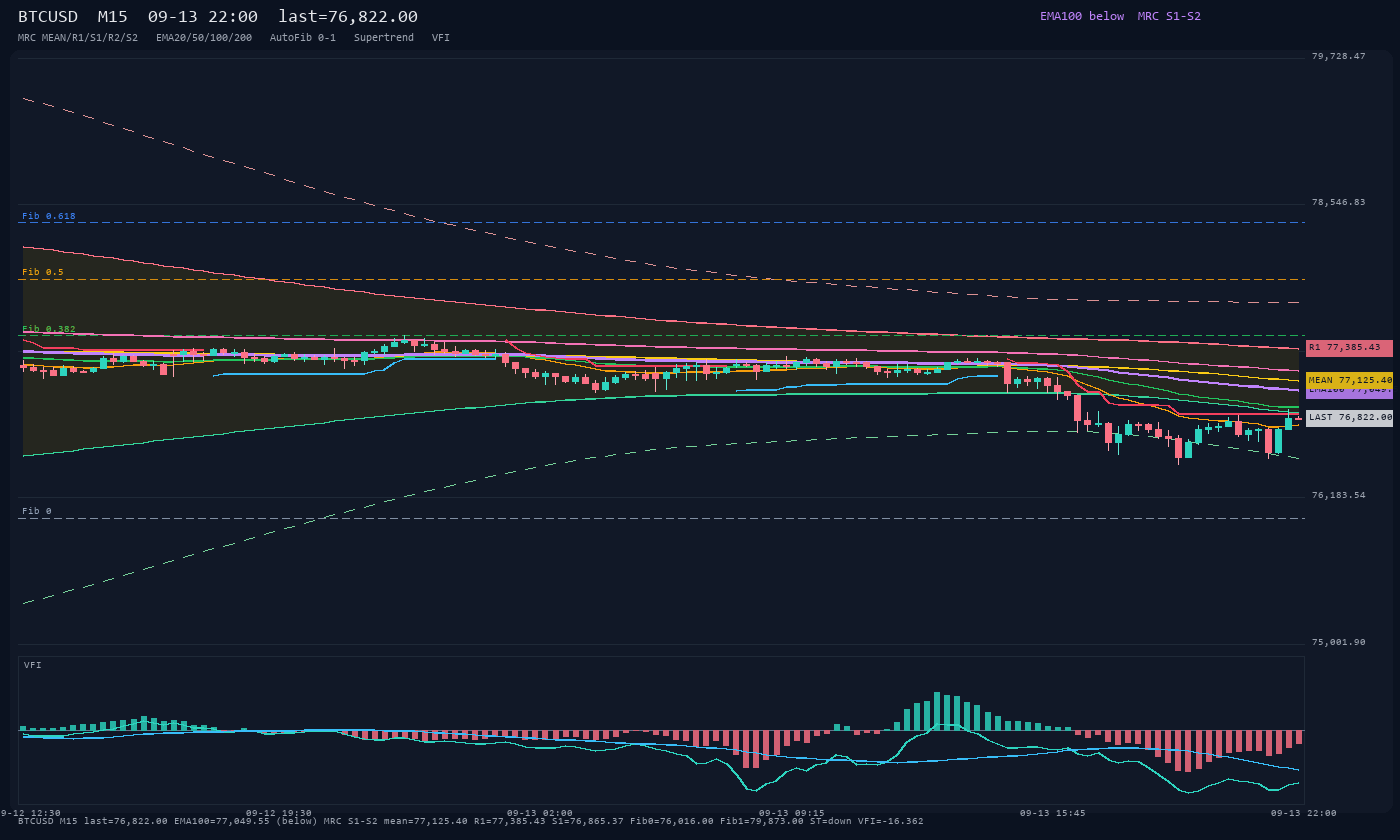
Task: Click the VFI label in the indicator list
Action: point(441,37)
